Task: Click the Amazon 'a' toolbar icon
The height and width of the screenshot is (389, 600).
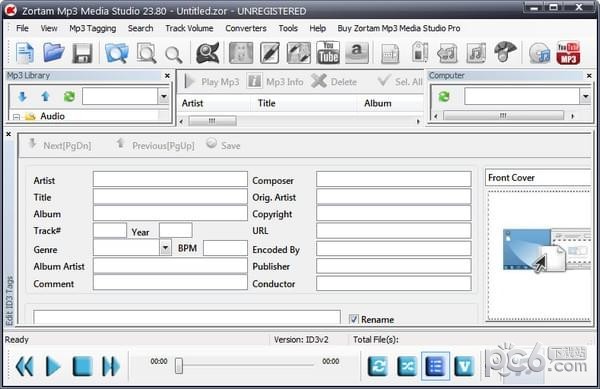Action: [357, 52]
